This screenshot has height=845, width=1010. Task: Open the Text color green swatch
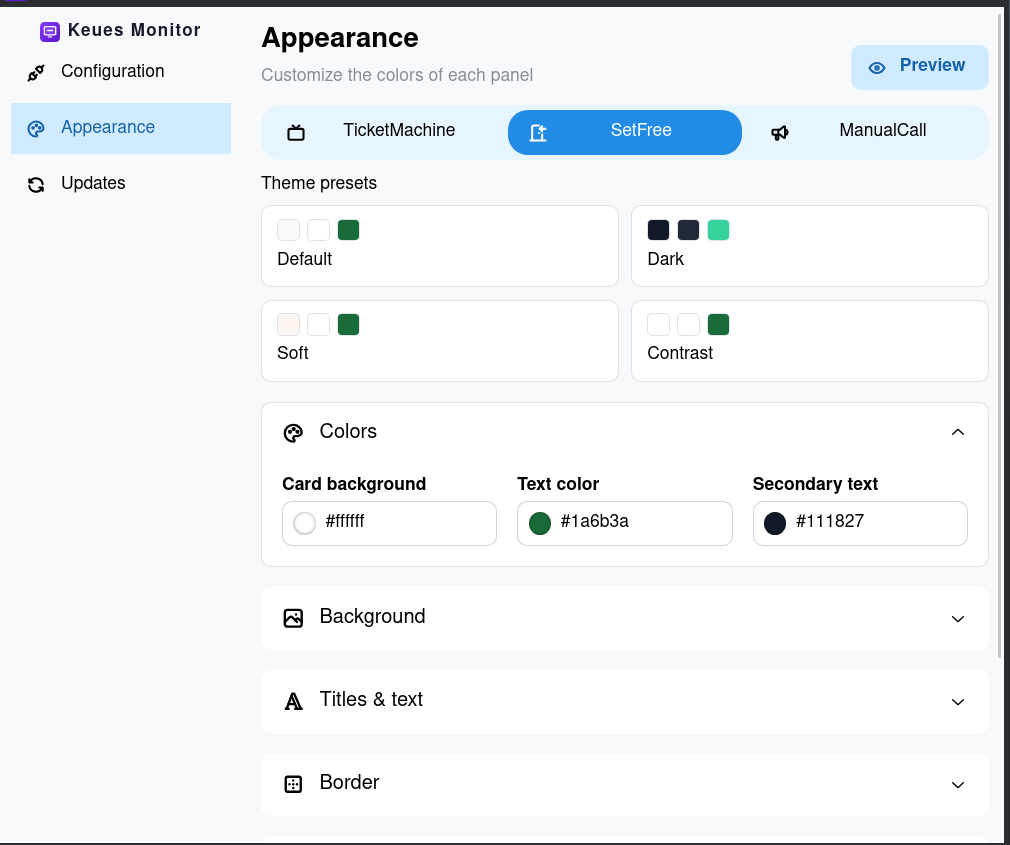(540, 523)
